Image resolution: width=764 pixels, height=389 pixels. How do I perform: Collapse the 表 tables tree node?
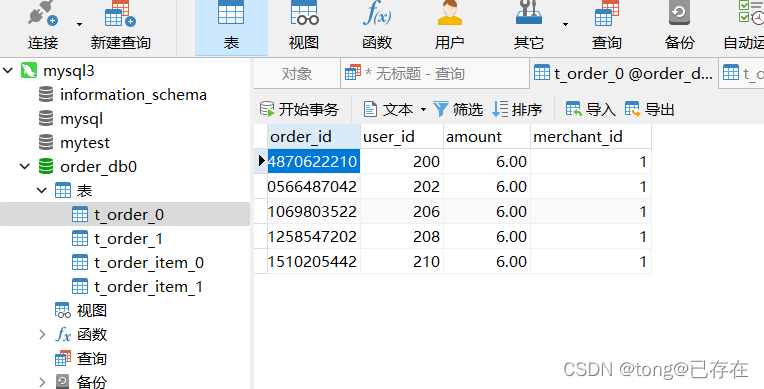coord(42,191)
